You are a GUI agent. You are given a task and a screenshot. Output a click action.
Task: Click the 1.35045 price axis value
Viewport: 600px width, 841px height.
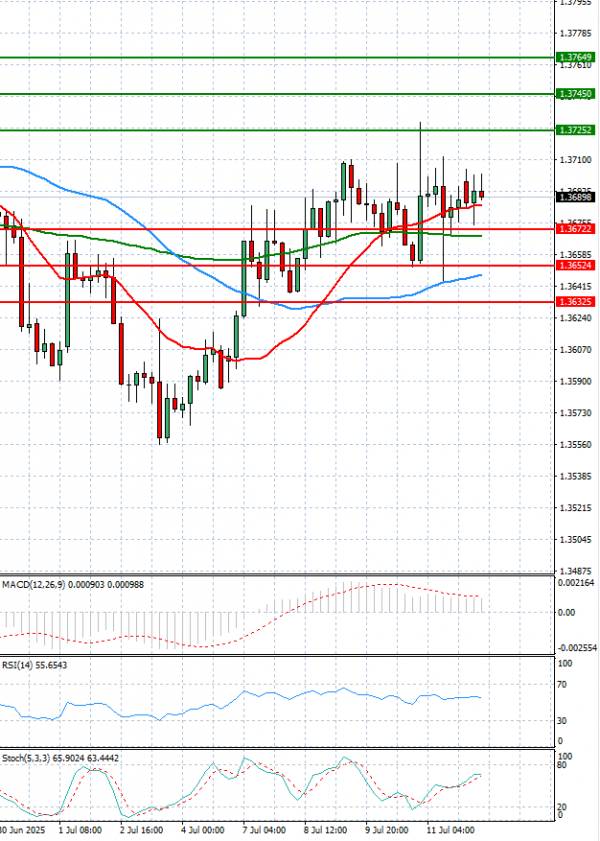pyautogui.click(x=575, y=540)
